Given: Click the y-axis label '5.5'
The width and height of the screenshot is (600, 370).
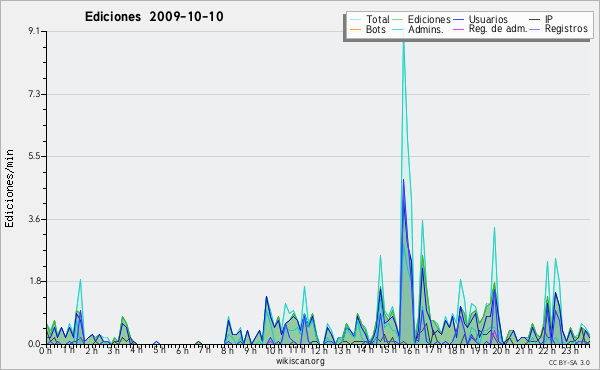Looking at the screenshot, I should [x=34, y=156].
